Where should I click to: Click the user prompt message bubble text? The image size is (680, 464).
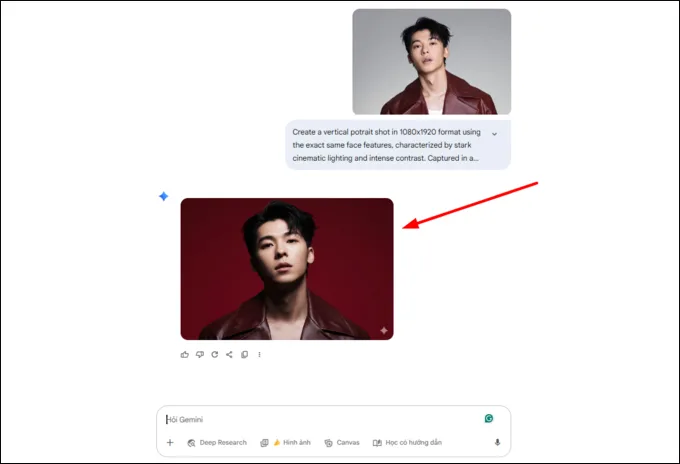coord(386,145)
